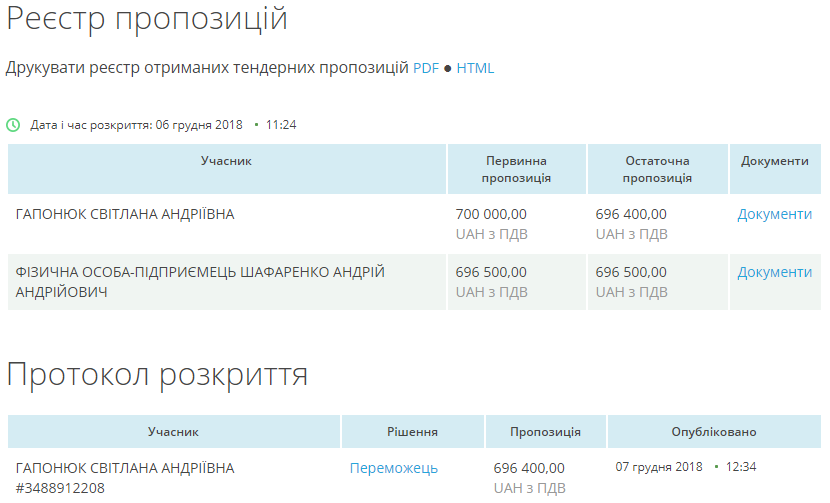Click the Учасник header in proposals register table

coord(226,161)
